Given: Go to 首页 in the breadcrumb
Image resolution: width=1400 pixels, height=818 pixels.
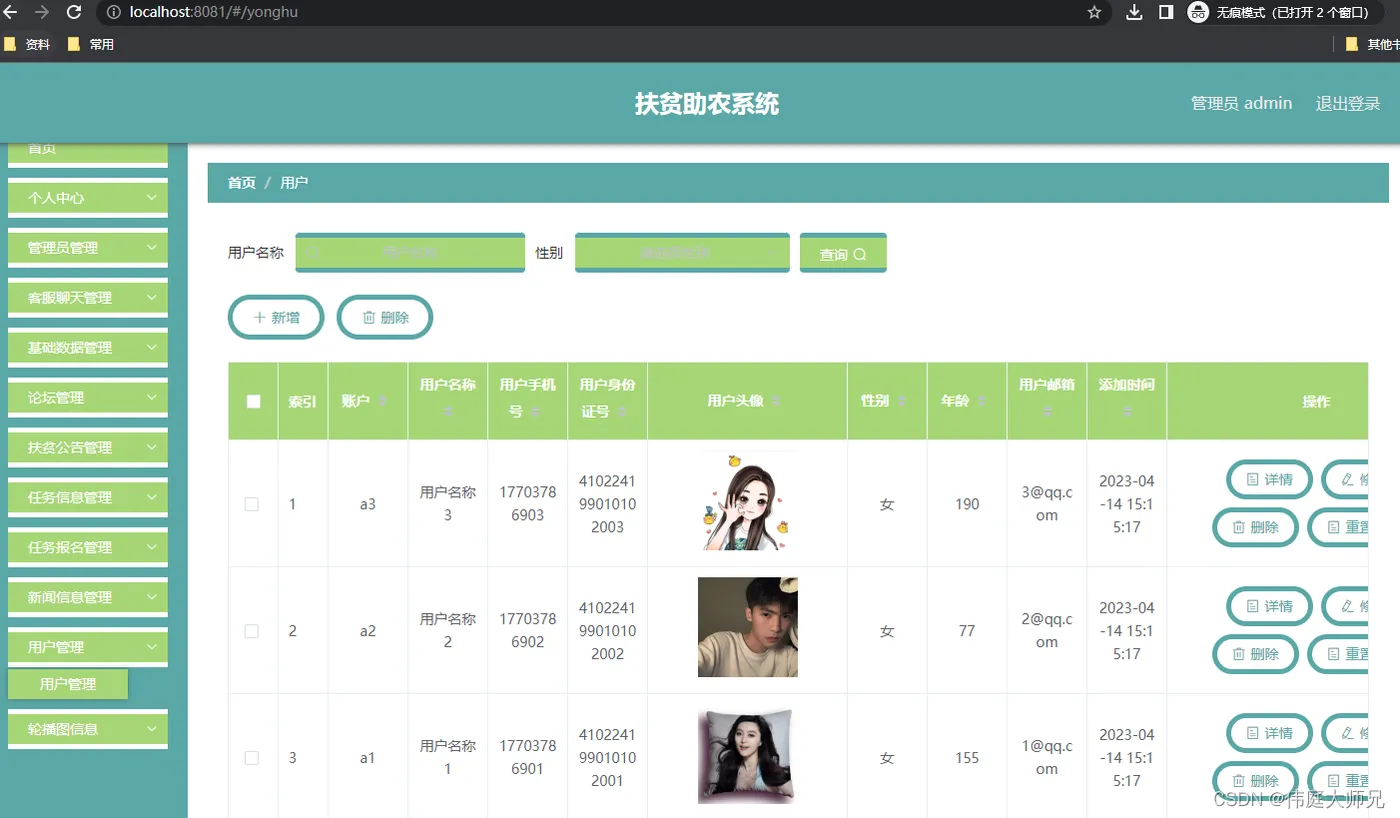Looking at the screenshot, I should click(242, 183).
